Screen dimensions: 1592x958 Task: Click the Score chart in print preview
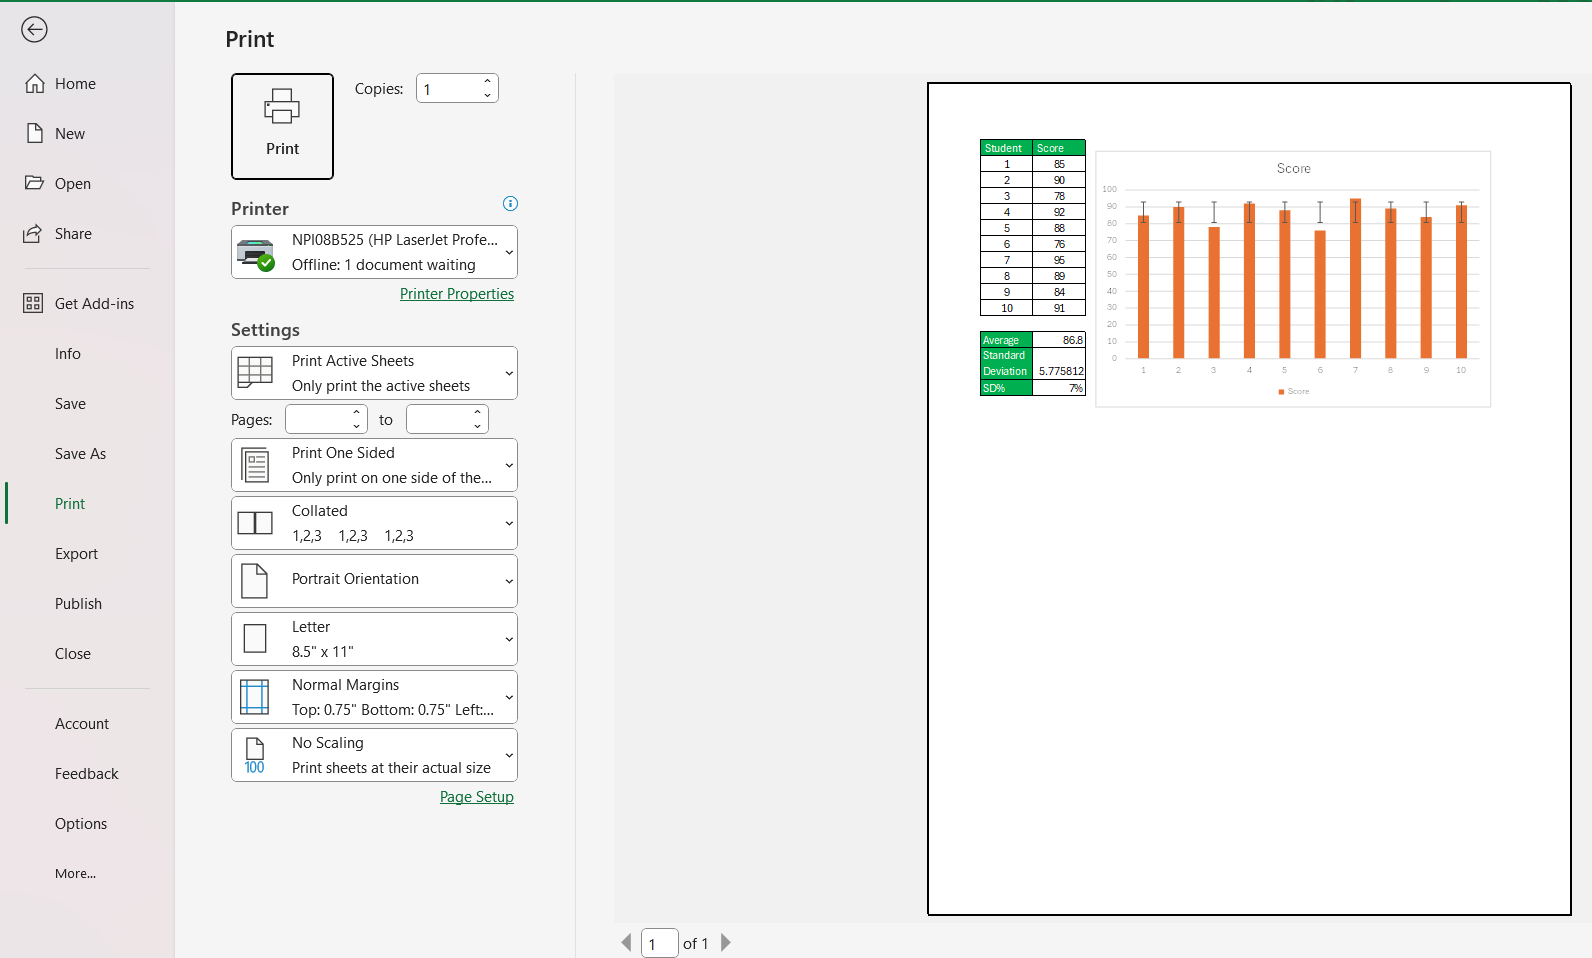tap(1293, 279)
